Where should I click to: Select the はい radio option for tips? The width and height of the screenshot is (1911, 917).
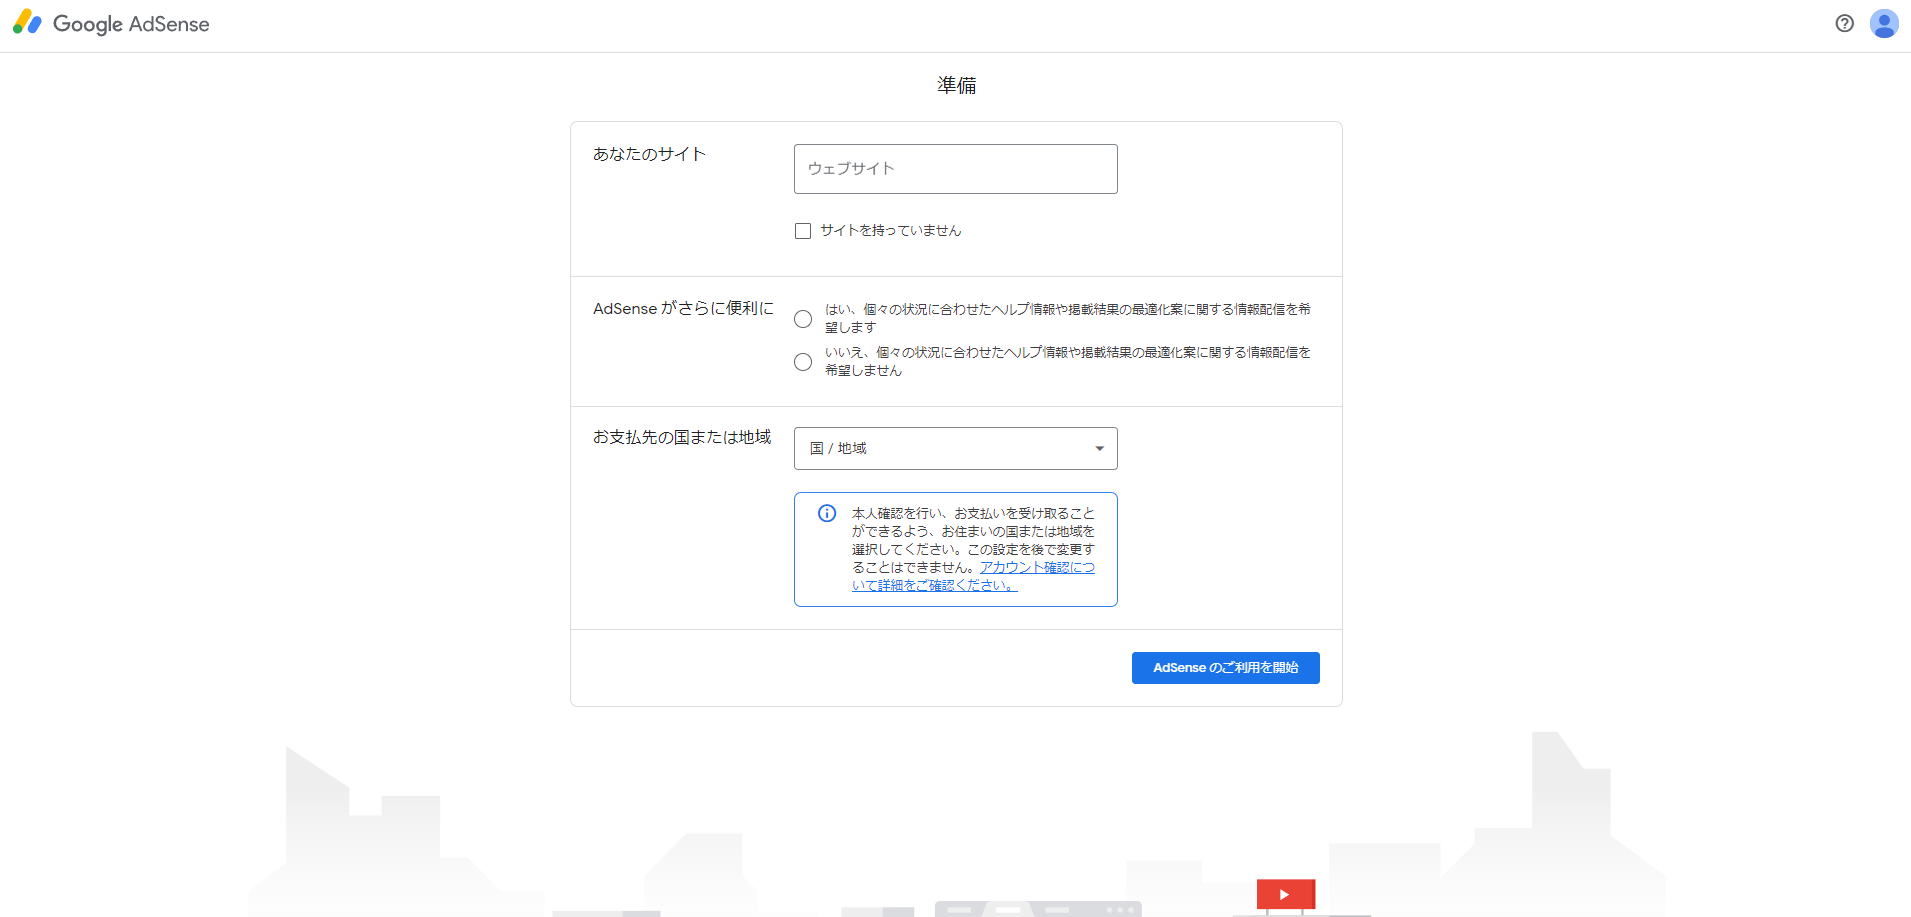coord(803,319)
